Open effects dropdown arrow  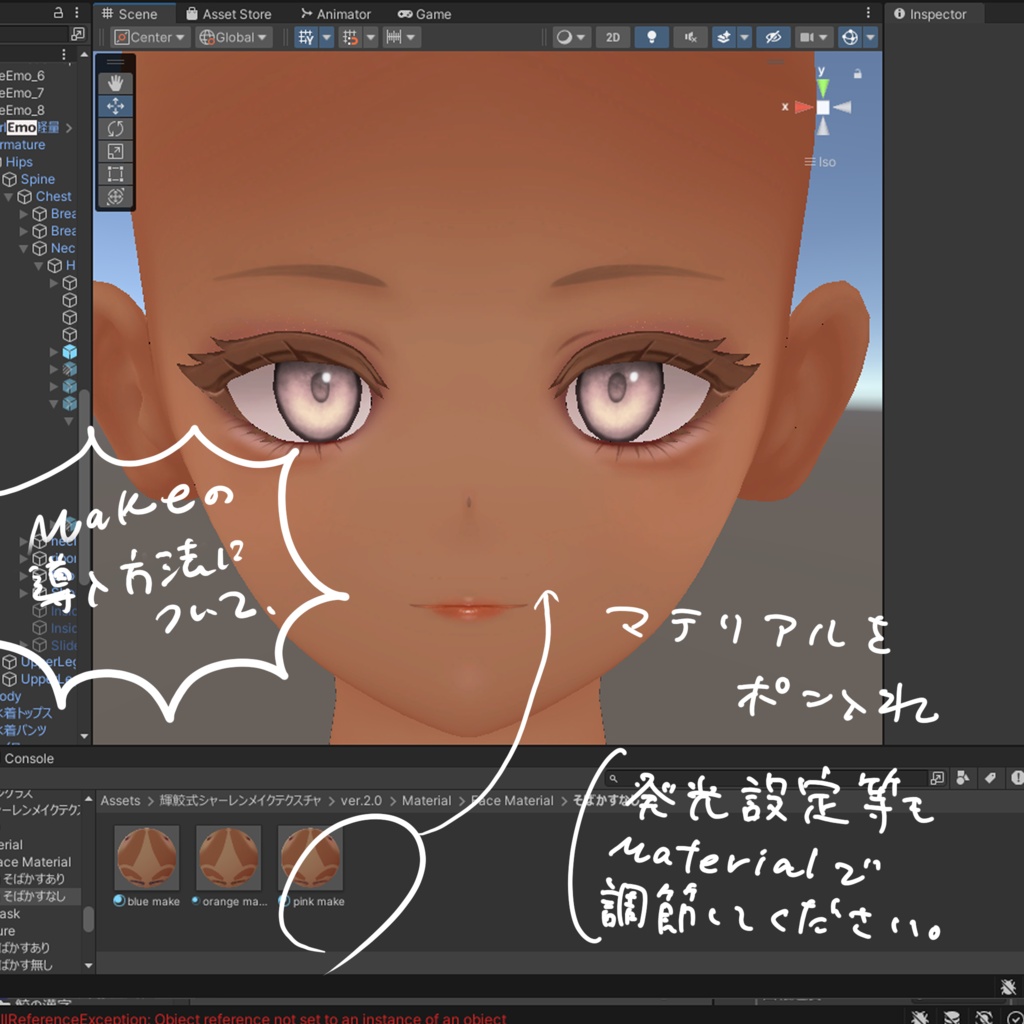744,37
